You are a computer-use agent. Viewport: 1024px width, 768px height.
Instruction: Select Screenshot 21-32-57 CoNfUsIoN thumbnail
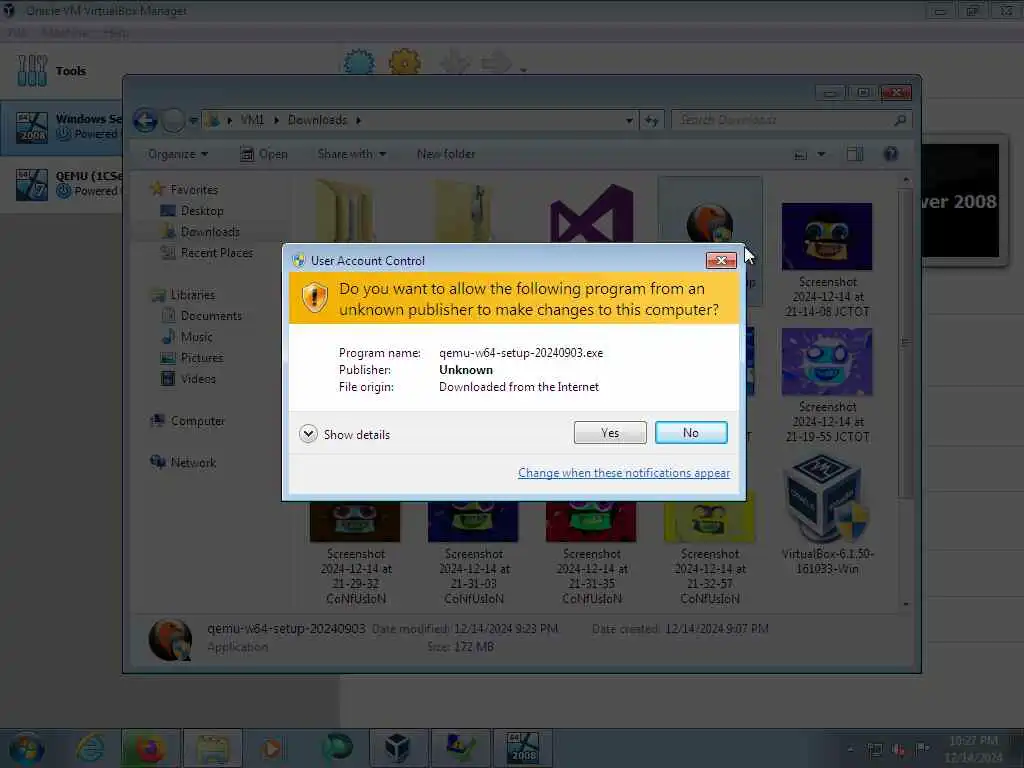pyautogui.click(x=710, y=522)
